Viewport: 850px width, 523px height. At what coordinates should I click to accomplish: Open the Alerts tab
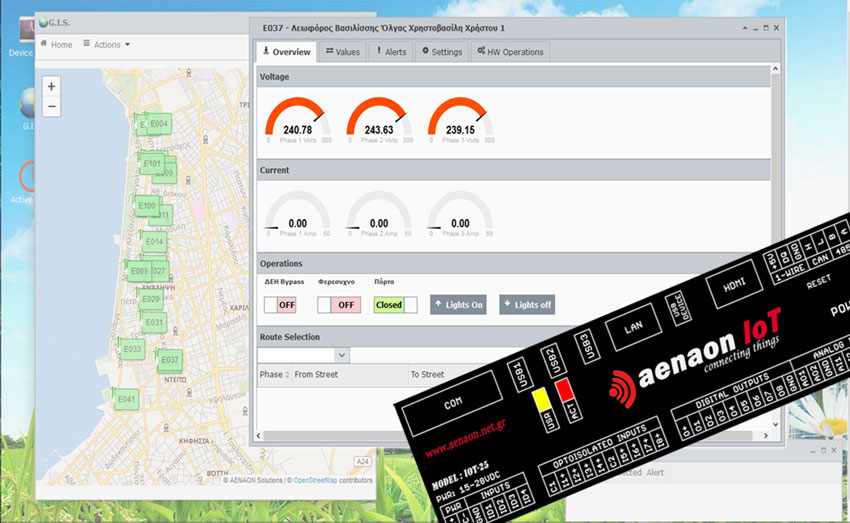click(391, 52)
